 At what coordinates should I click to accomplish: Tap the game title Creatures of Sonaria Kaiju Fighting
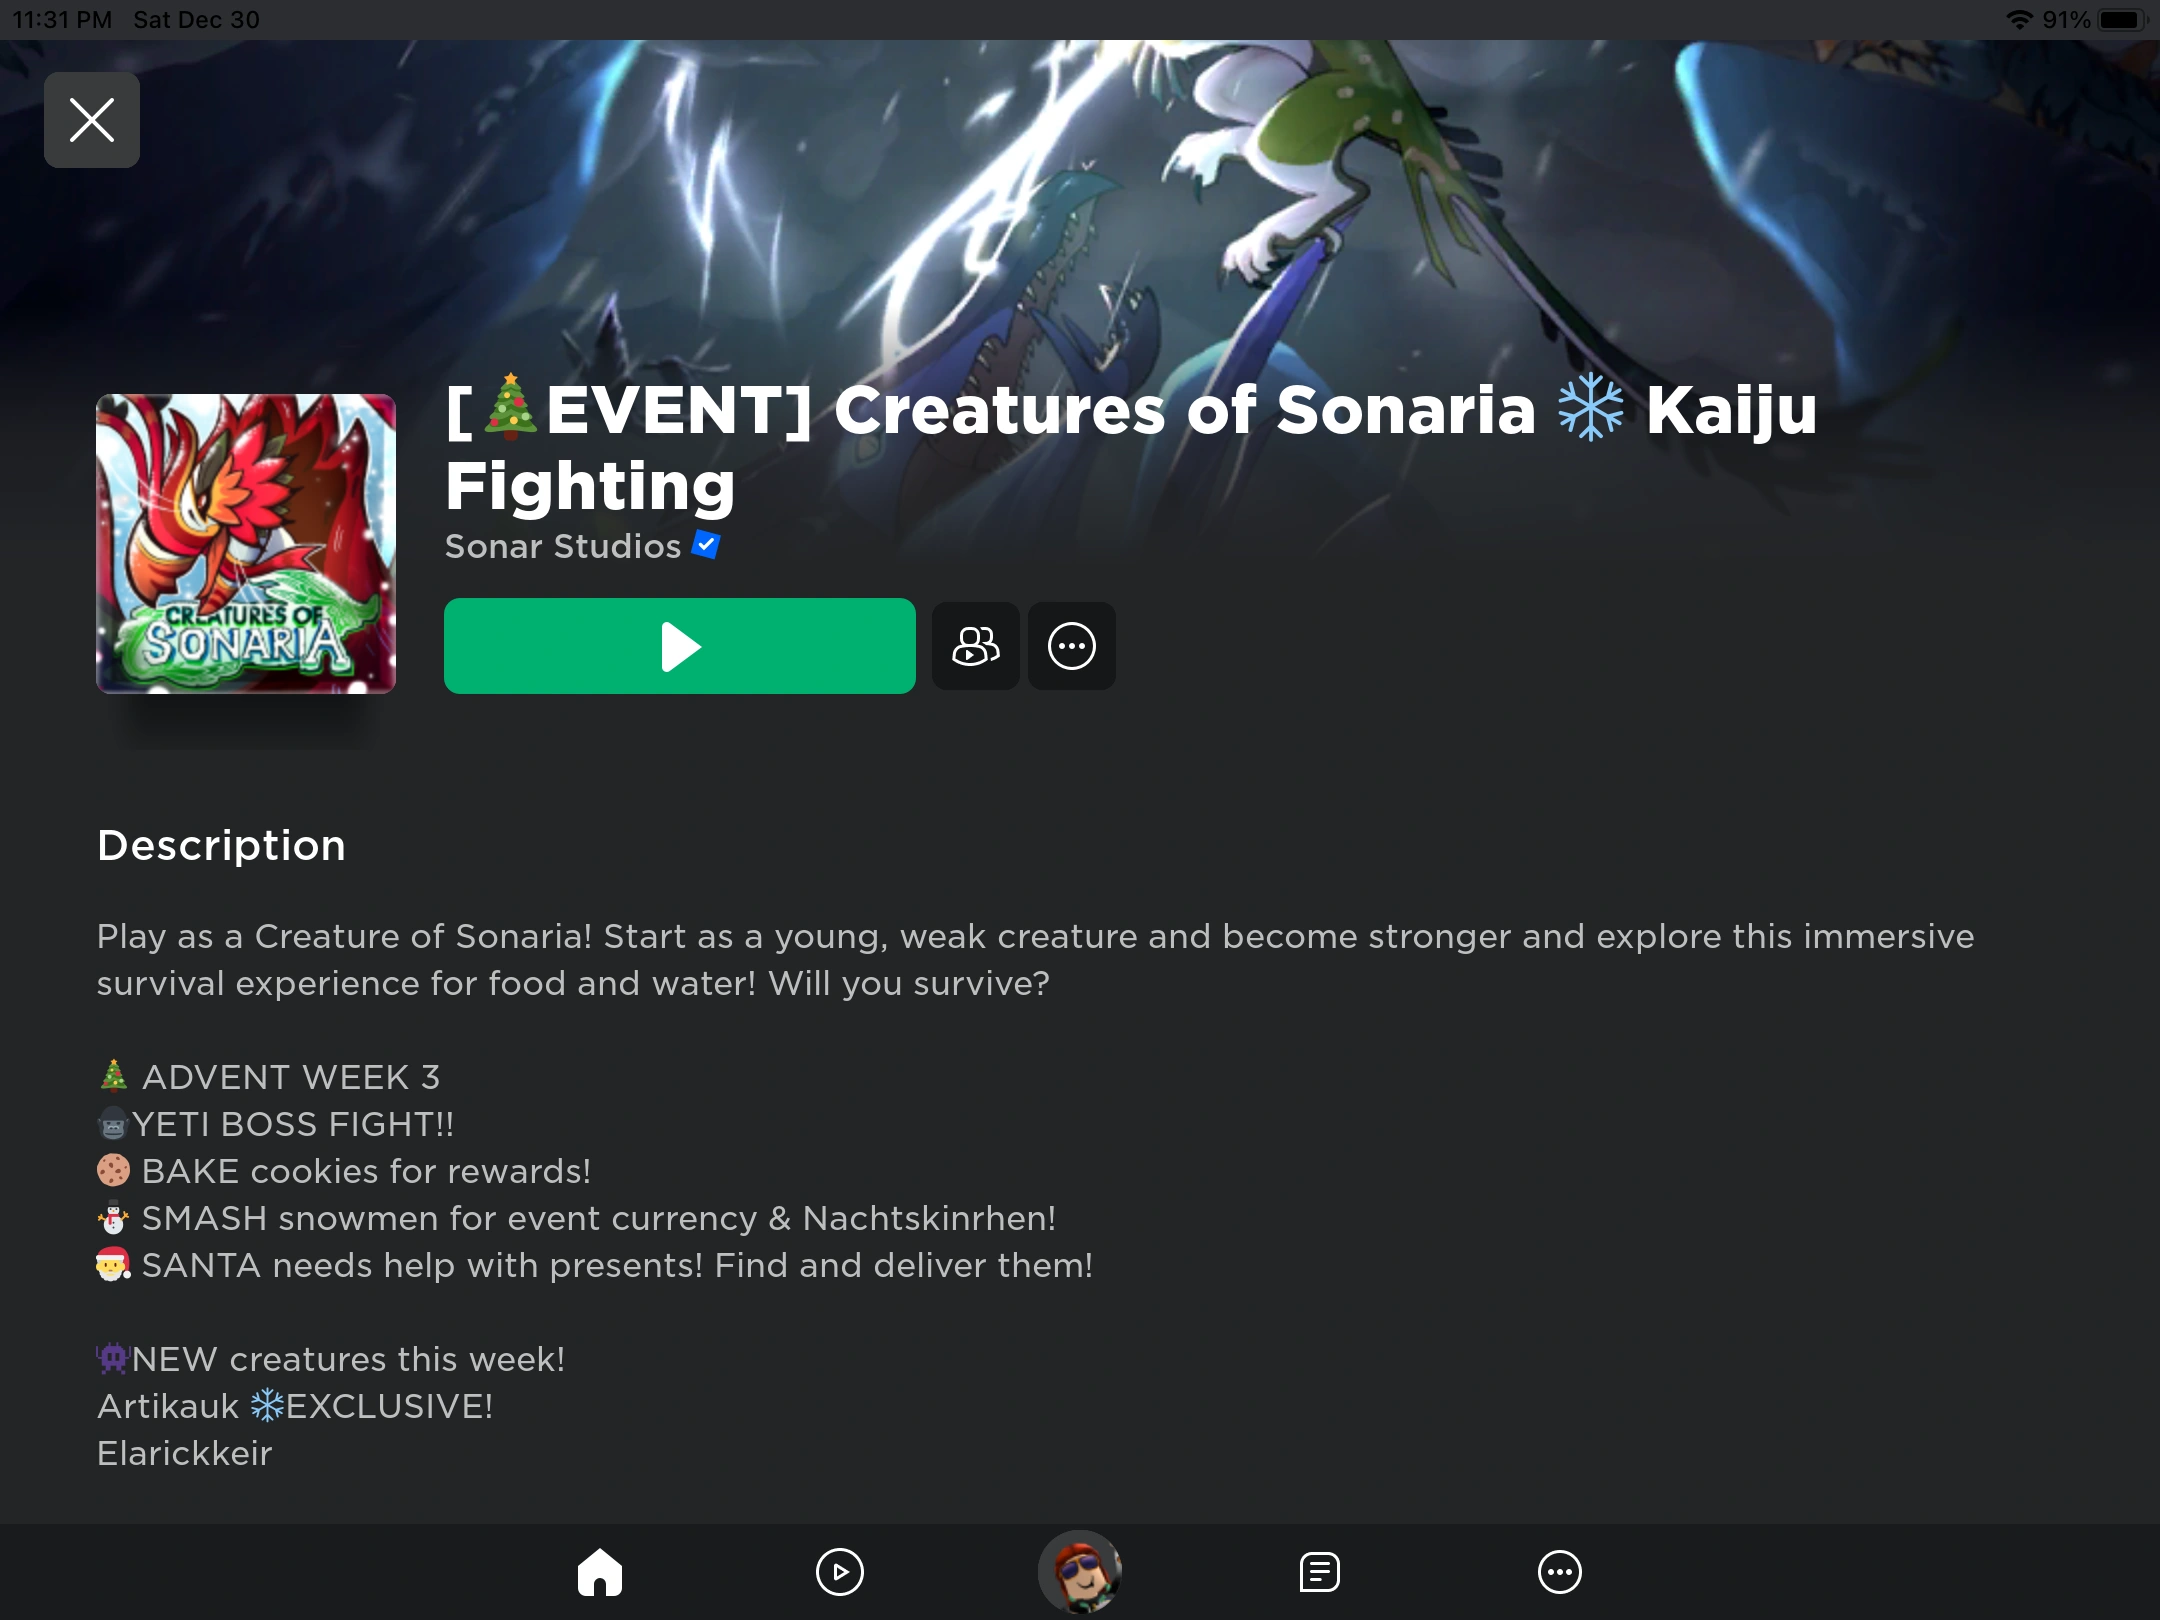coord(1131,447)
